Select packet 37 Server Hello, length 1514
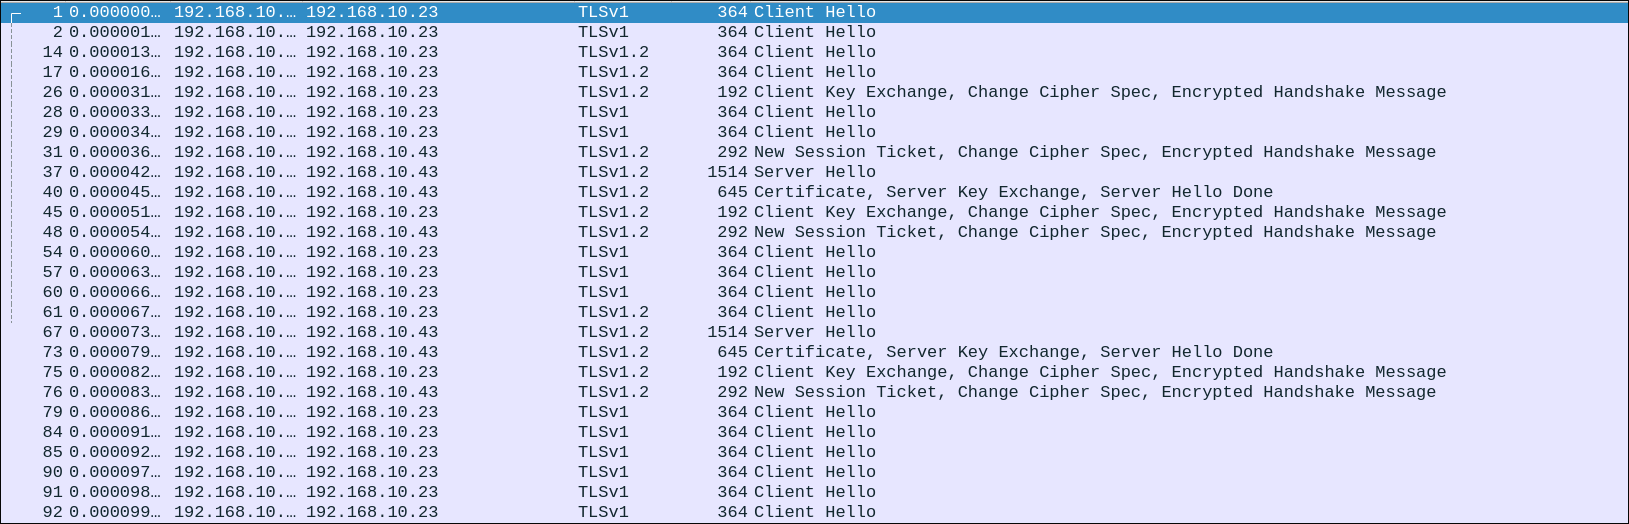This screenshot has height=524, width=1629. coord(814,172)
